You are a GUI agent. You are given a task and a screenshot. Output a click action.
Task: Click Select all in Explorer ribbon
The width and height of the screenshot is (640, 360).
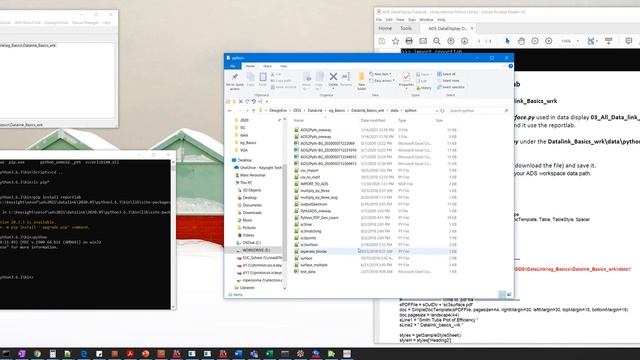(446, 74)
